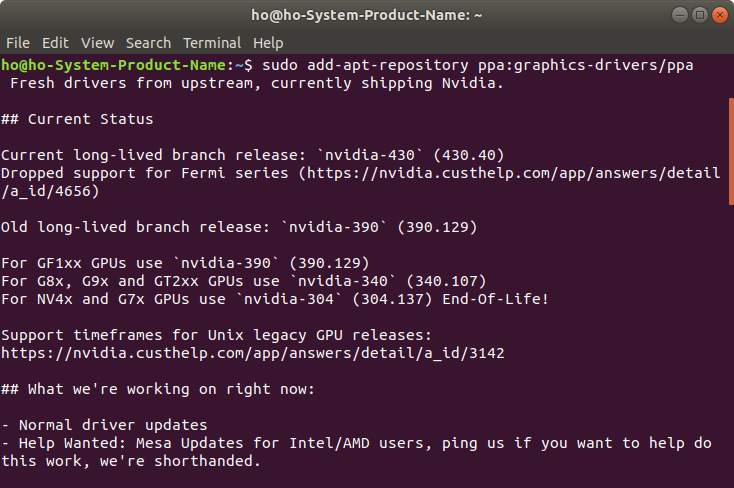Screen dimensions: 734x488
Task: Open the File menu
Action: click(x=18, y=43)
